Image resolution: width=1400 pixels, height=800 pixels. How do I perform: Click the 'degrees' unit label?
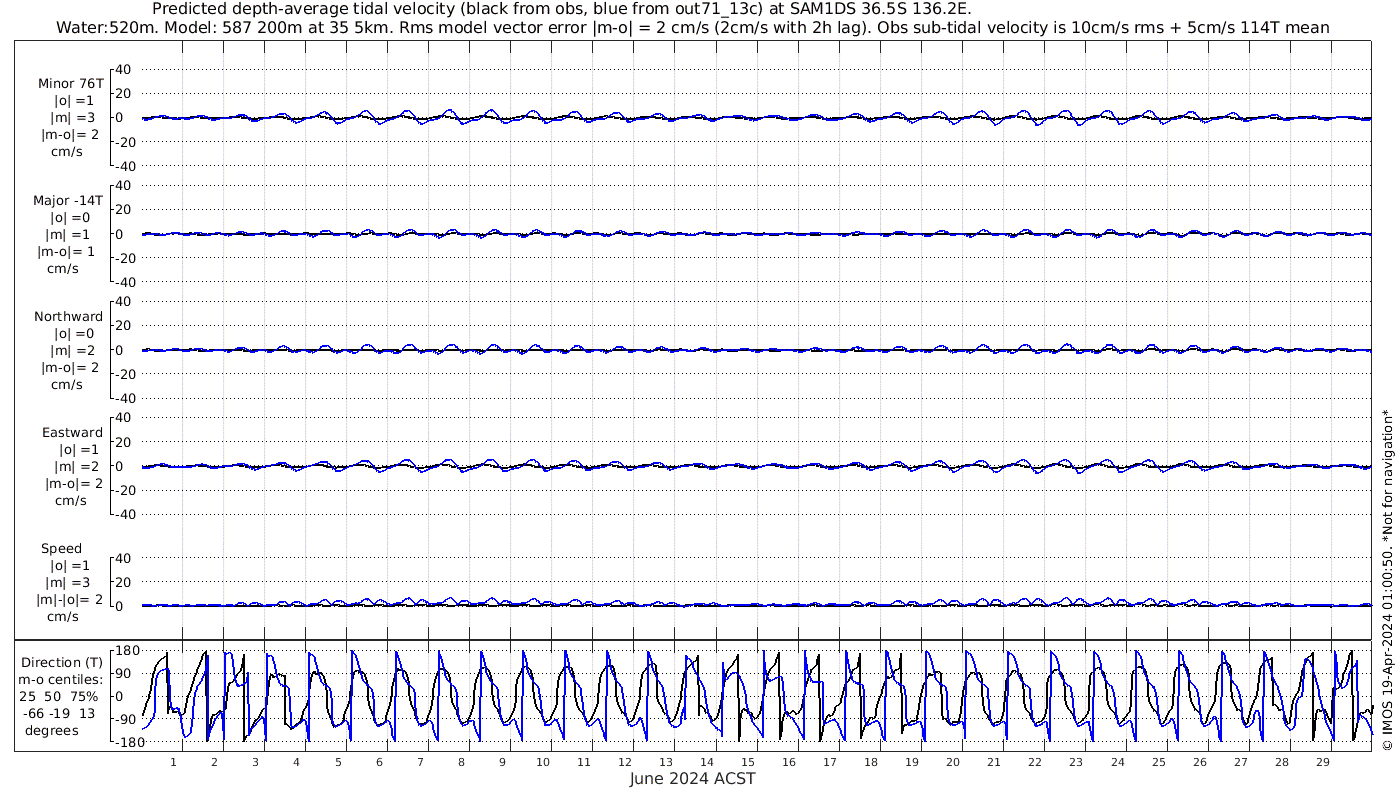click(x=52, y=730)
